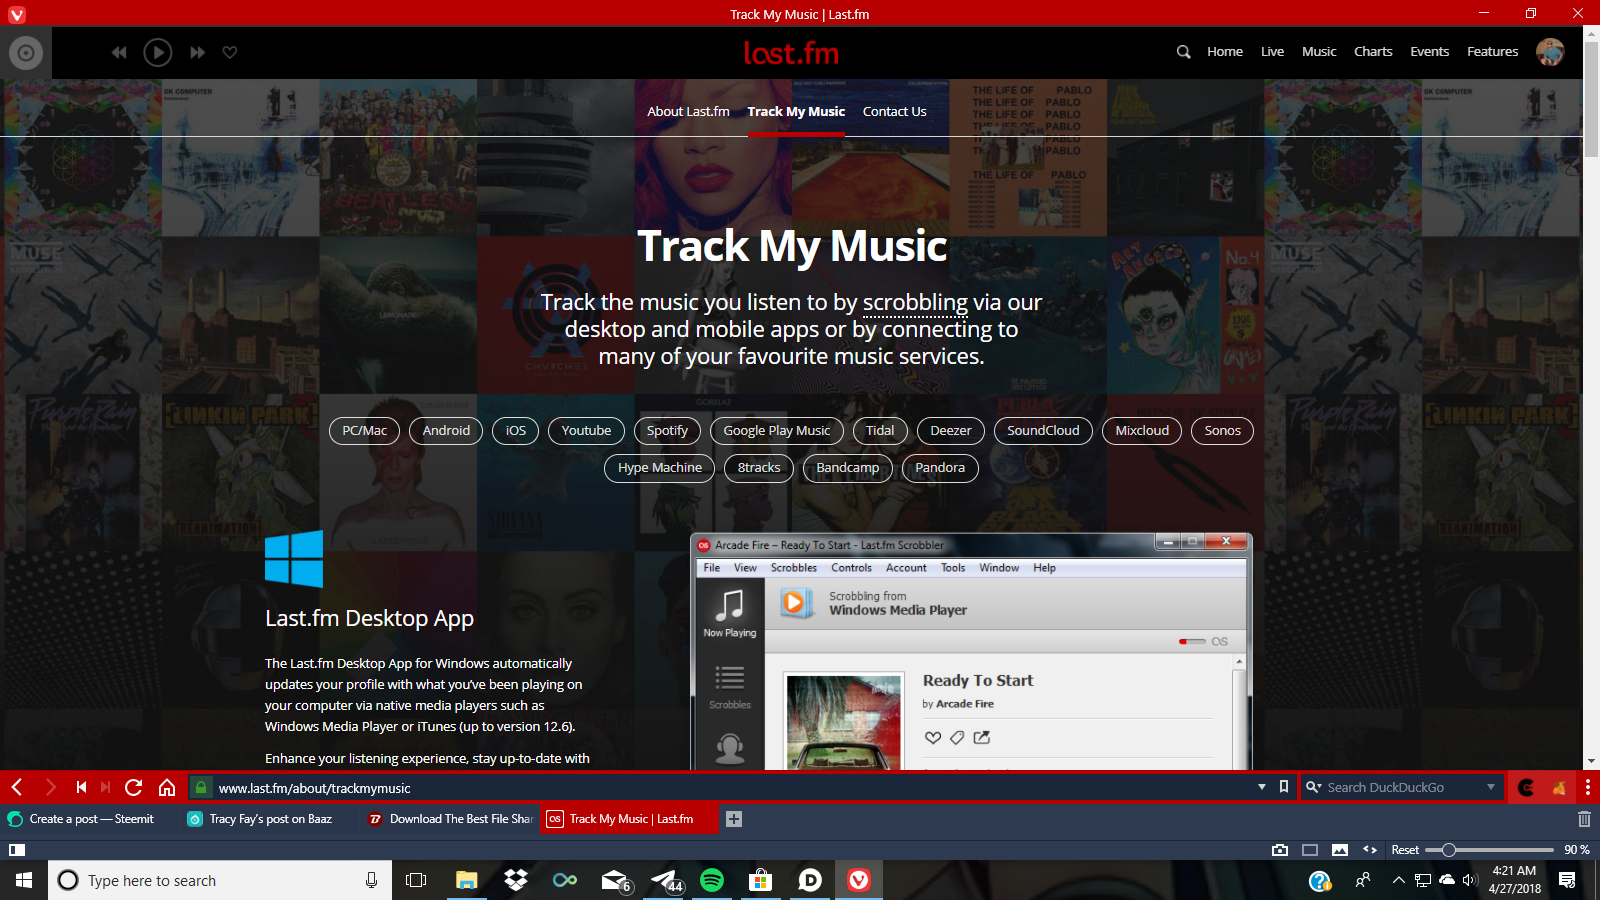The height and width of the screenshot is (900, 1600).
Task: Choose the Tidal pill button
Action: (x=880, y=431)
